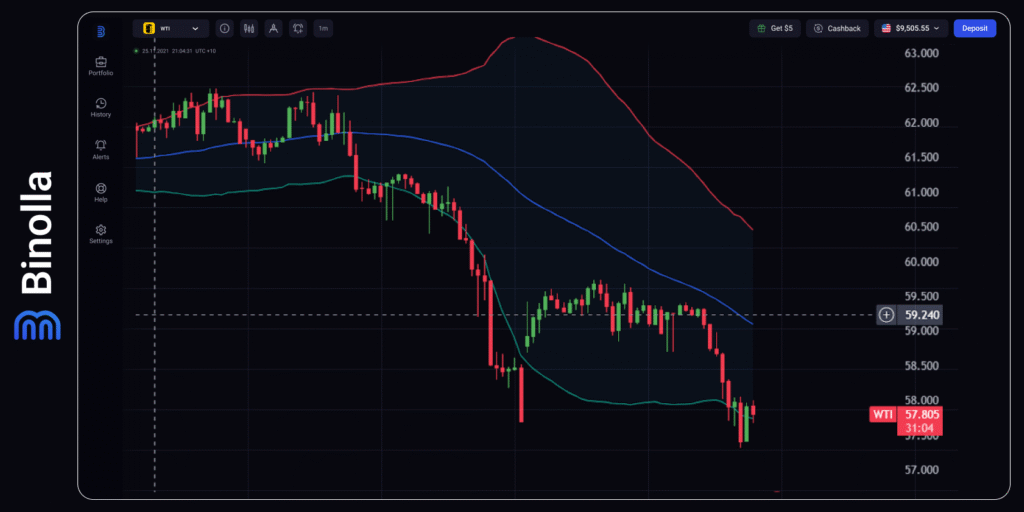Screen dimensions: 1024x512
Task: Expand the $9,505.55 account balance dropdown
Action: [910, 29]
